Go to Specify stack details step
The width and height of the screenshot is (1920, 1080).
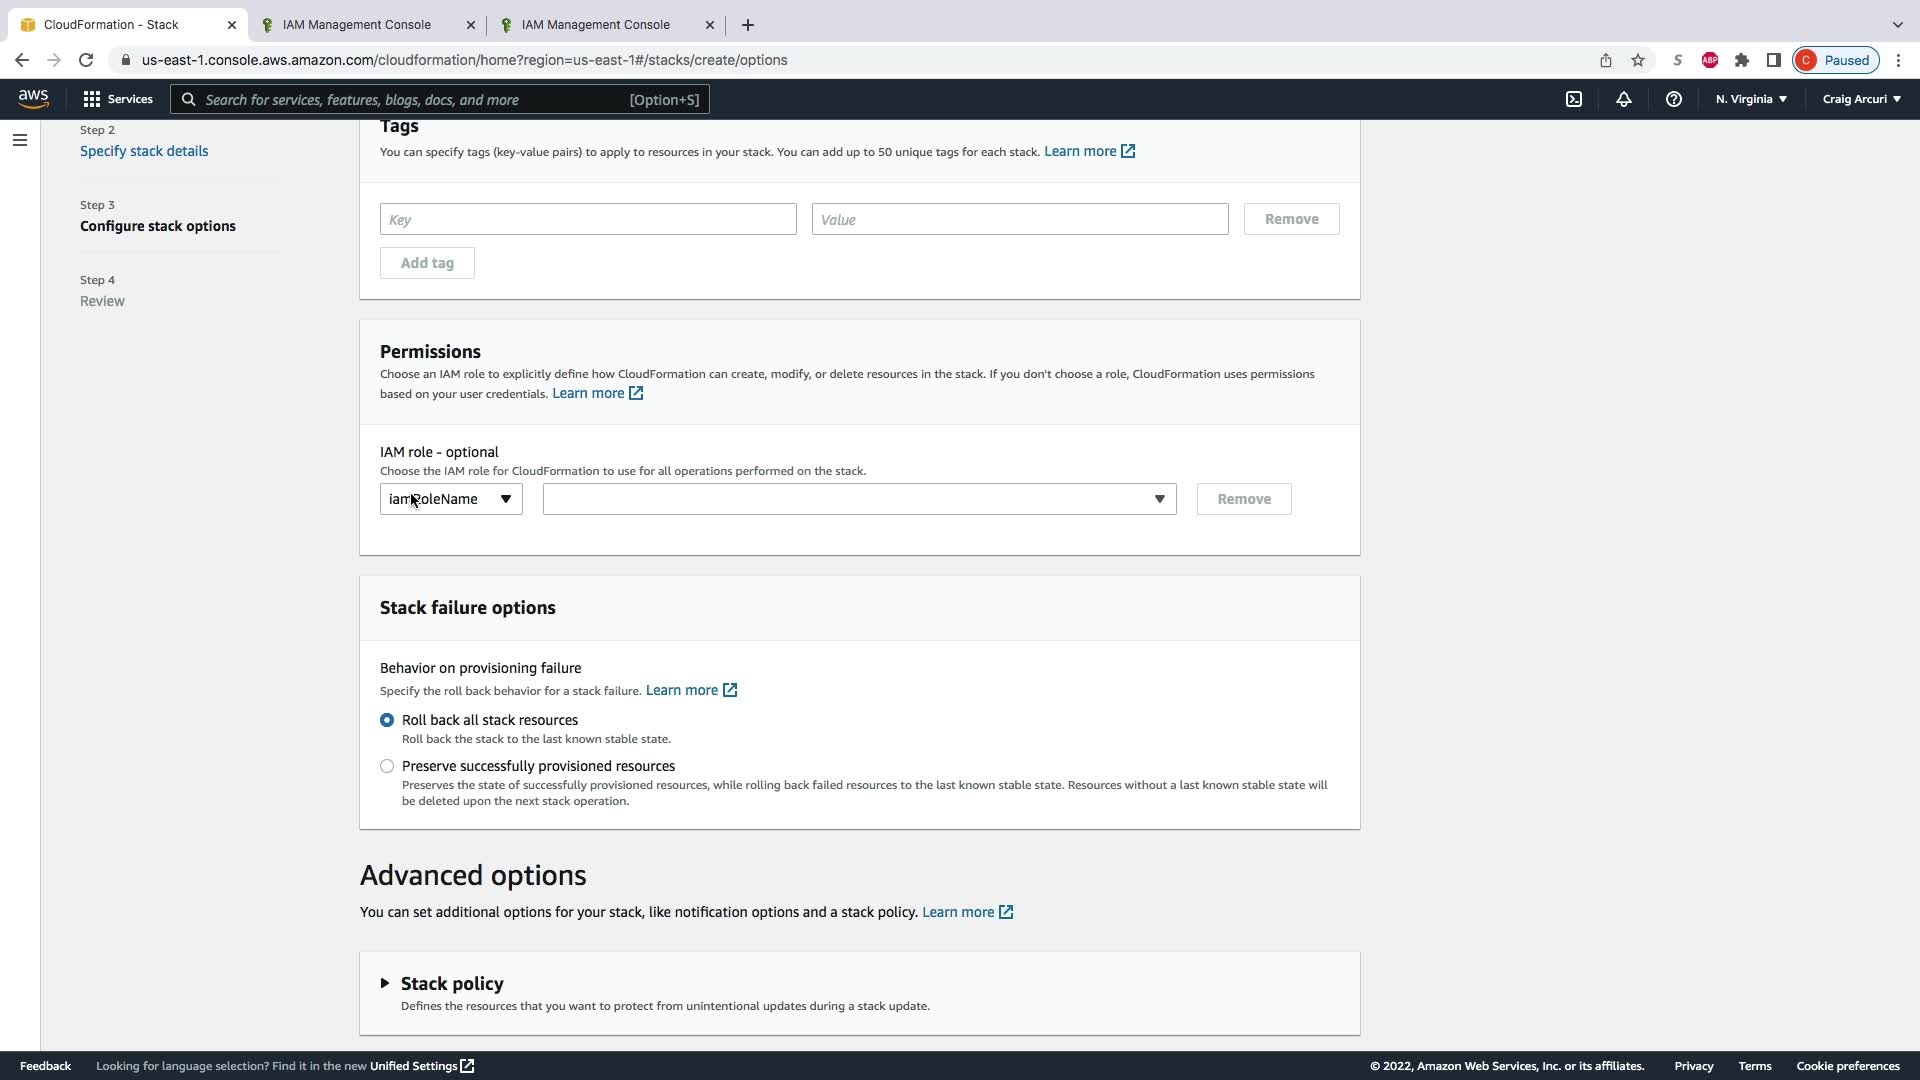coord(144,151)
